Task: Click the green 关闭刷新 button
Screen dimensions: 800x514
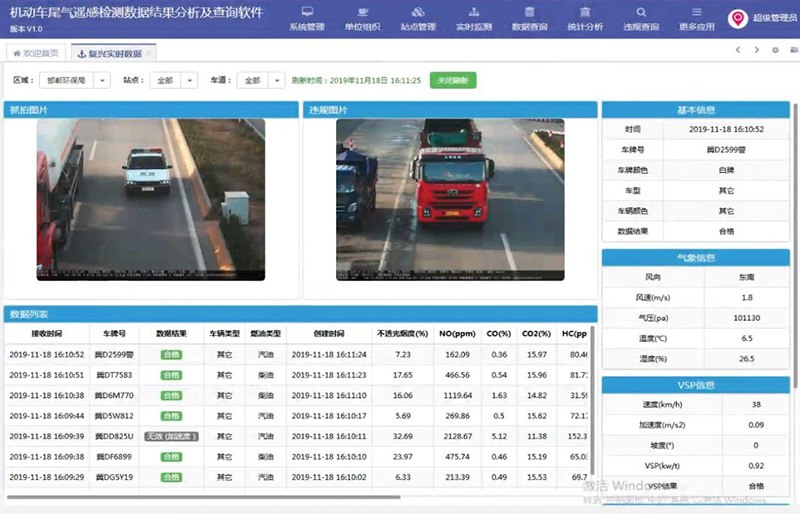Action: (453, 80)
